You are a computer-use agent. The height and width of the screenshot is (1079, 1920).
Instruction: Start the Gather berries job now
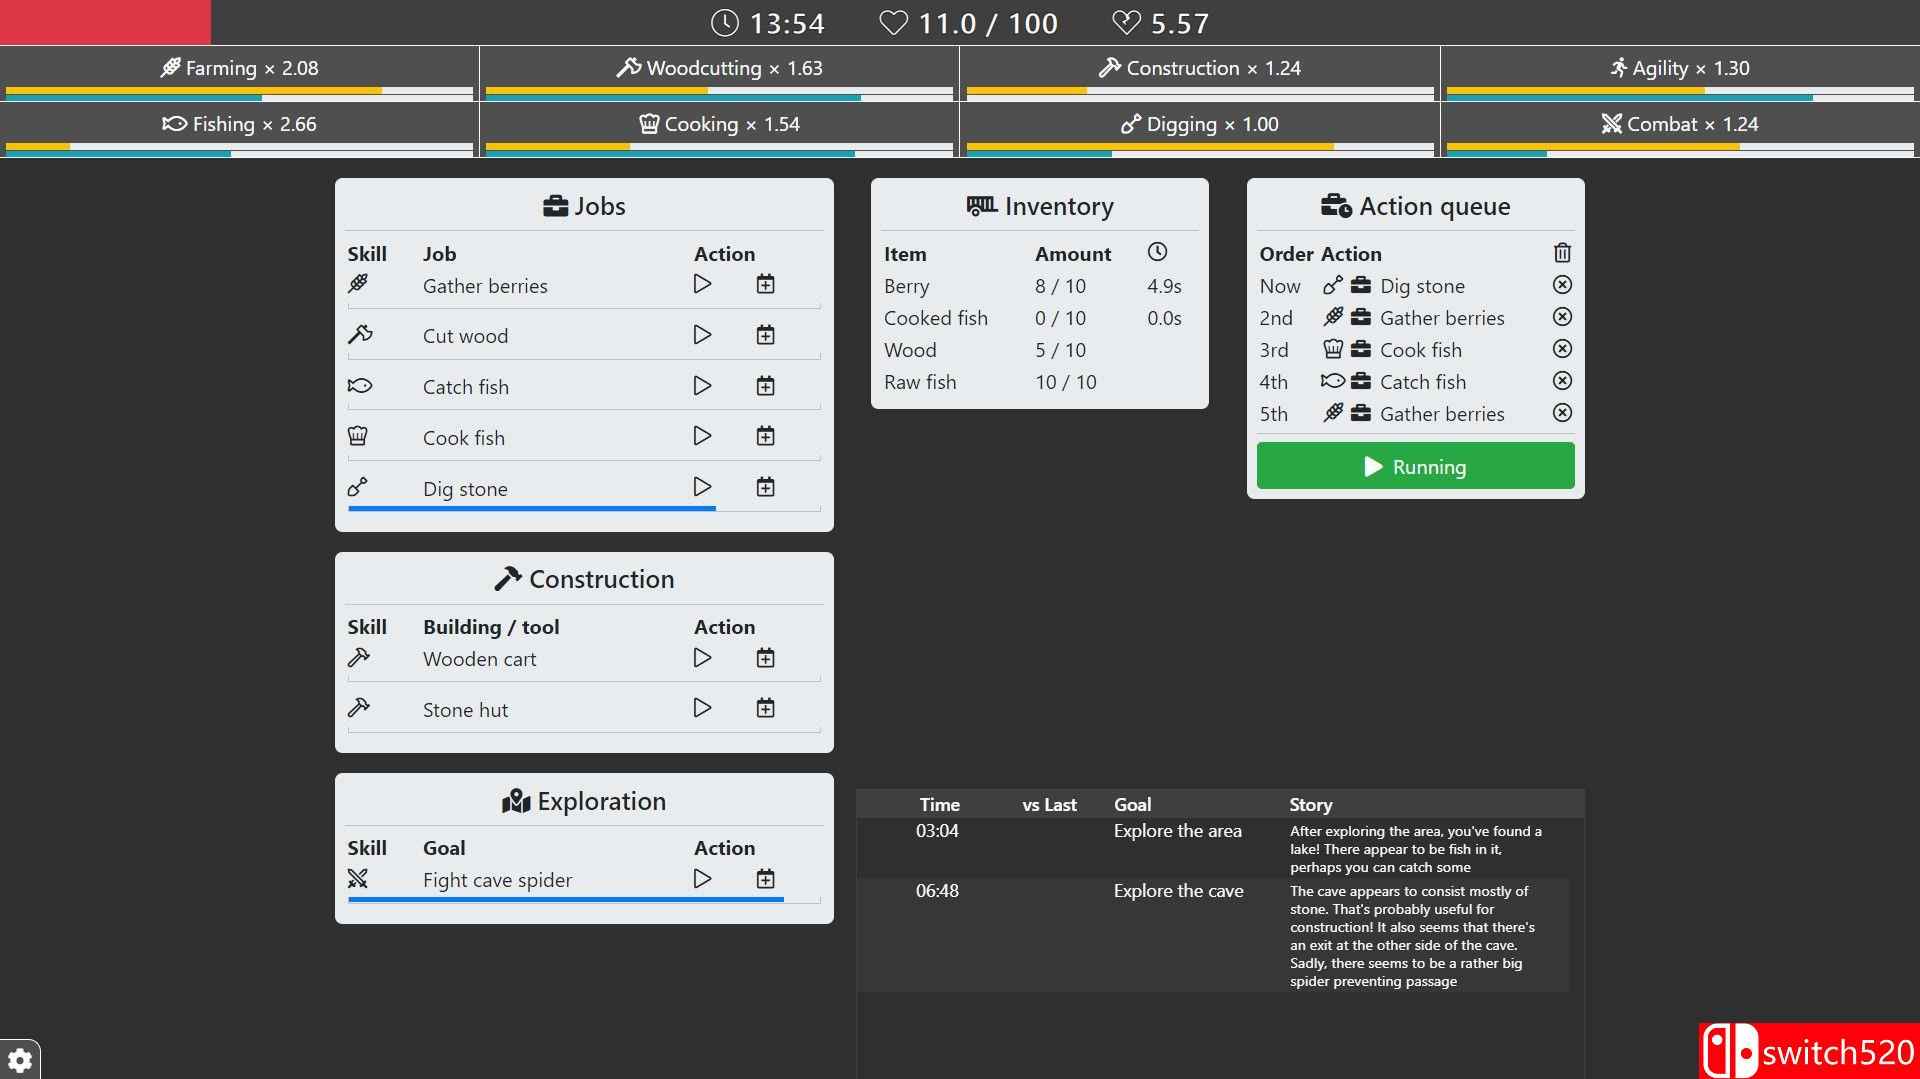tap(702, 285)
